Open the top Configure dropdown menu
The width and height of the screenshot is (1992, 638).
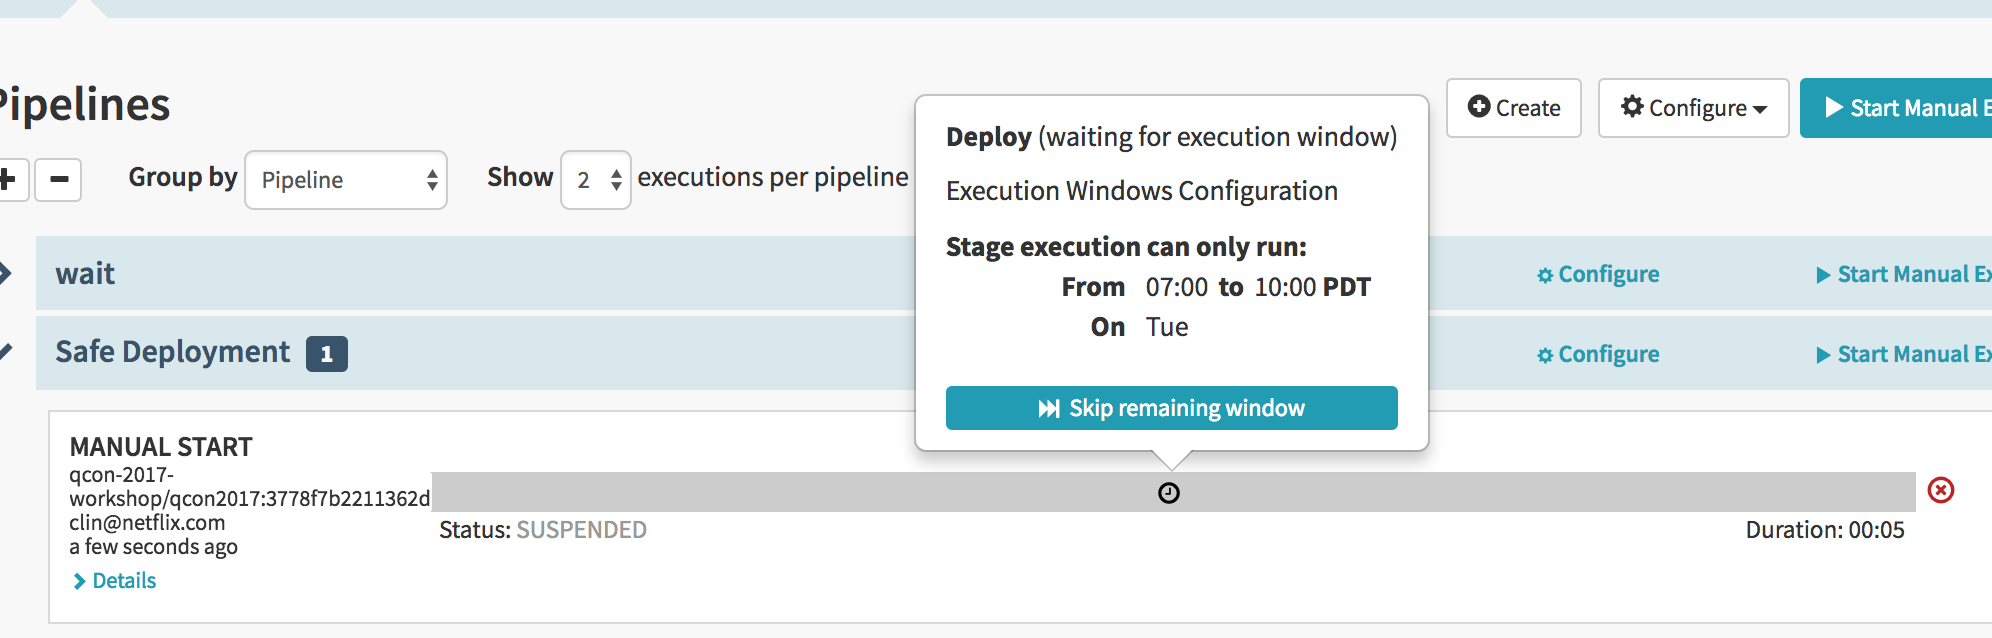(x=1693, y=108)
